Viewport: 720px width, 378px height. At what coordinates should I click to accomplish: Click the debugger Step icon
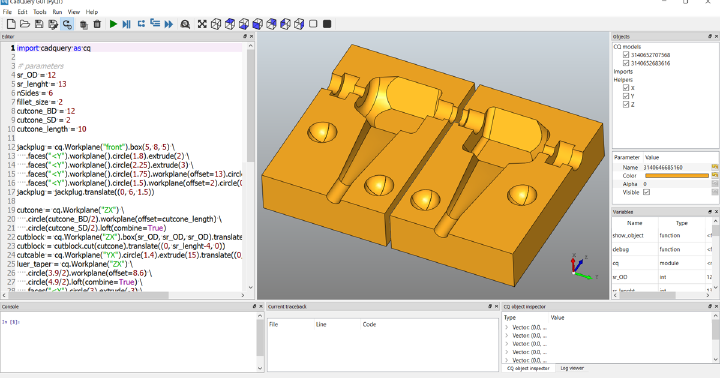tap(141, 24)
